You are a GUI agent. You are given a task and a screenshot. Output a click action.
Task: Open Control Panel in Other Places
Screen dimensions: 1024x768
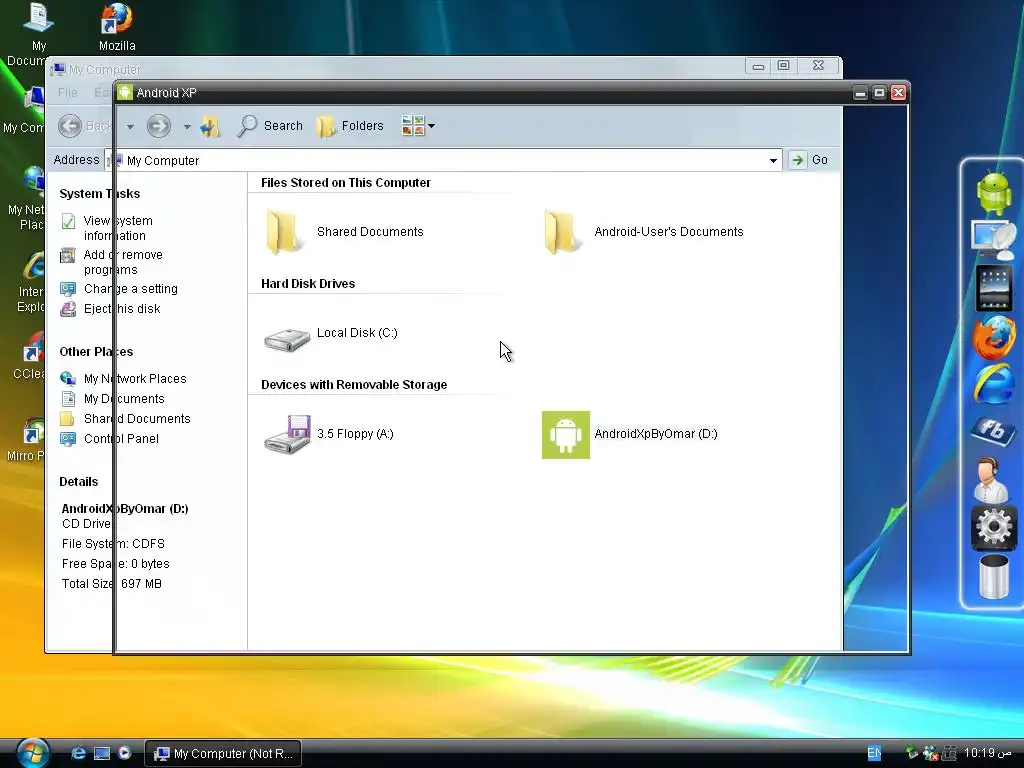(x=121, y=439)
